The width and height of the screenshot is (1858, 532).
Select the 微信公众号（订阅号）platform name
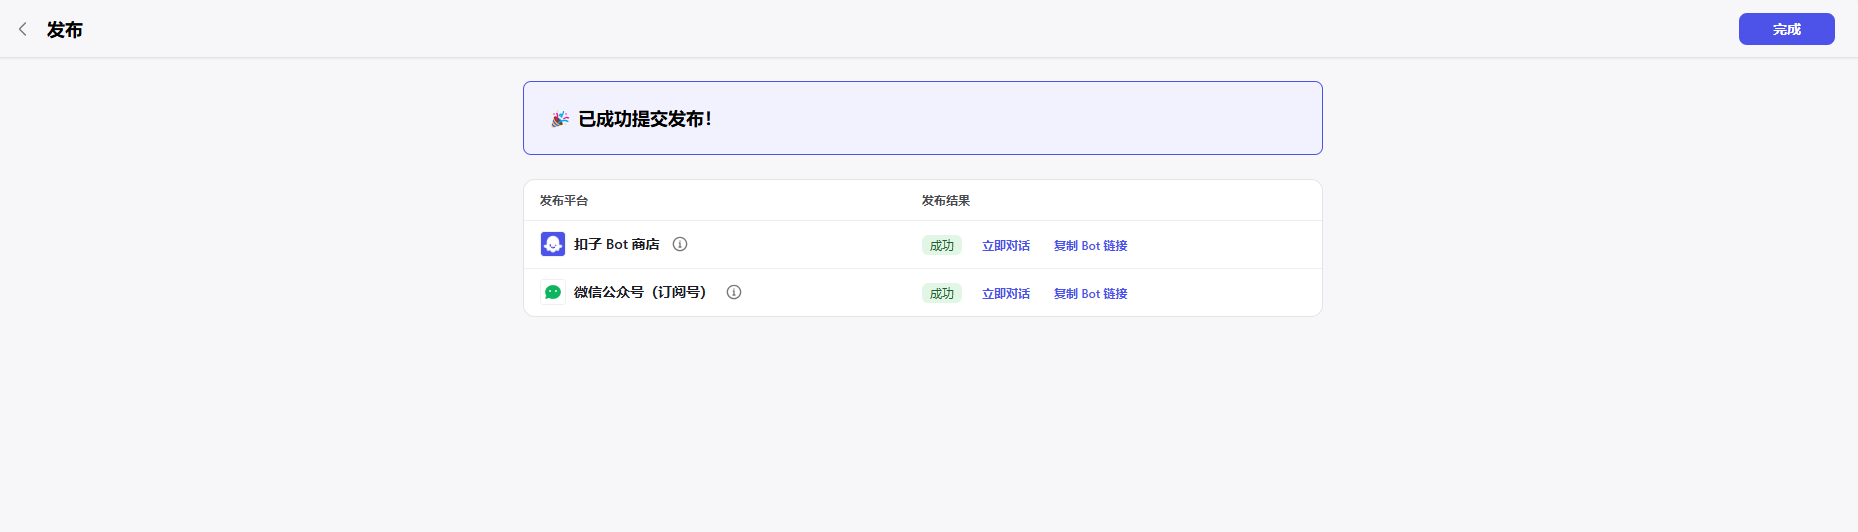click(x=640, y=292)
